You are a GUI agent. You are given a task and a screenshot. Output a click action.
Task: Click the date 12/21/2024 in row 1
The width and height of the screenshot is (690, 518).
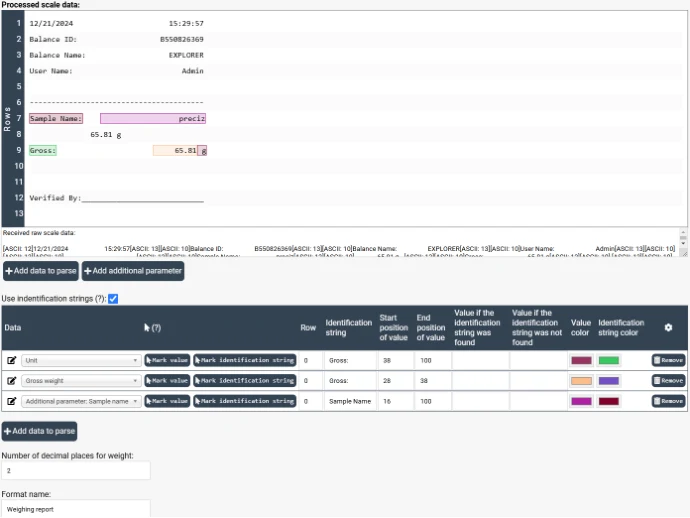[51, 23]
